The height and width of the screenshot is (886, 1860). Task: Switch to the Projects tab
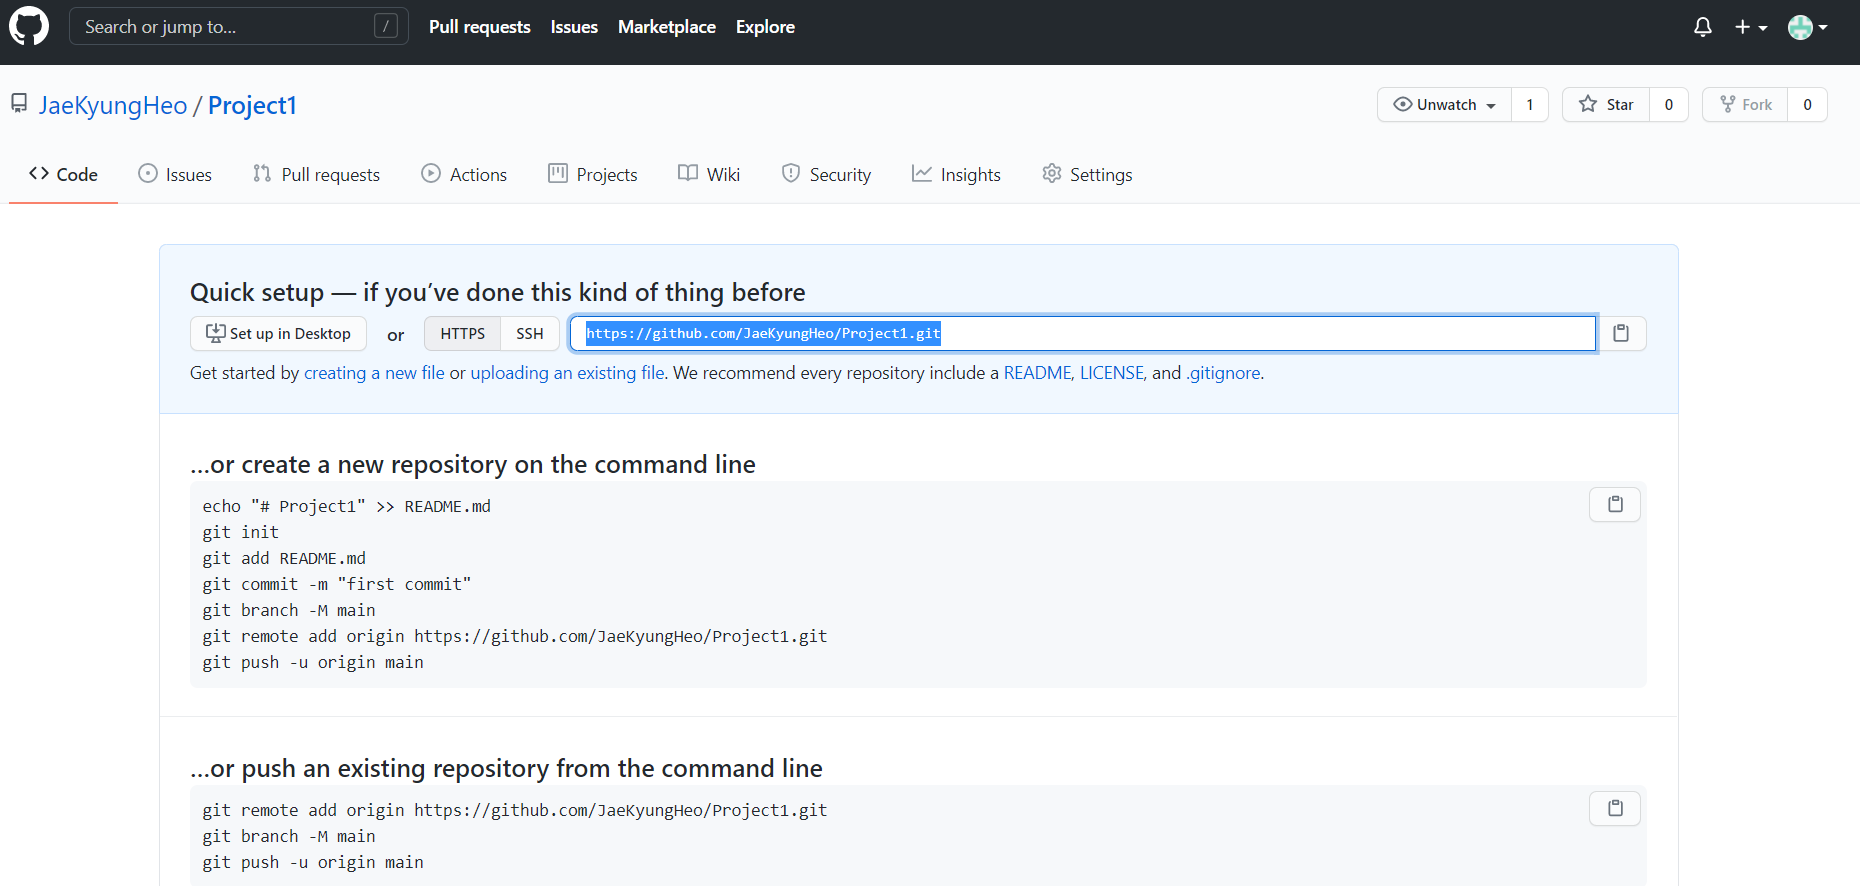[x=593, y=174]
